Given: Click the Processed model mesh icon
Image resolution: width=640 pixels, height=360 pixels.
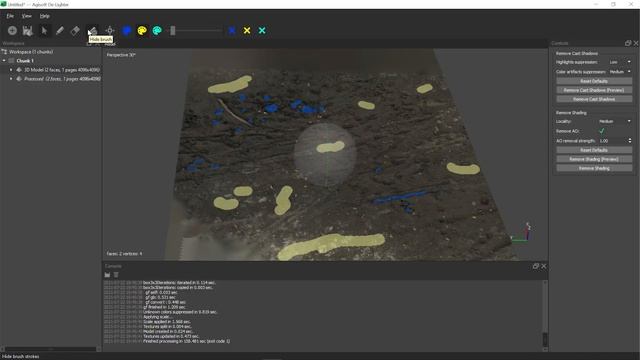Looking at the screenshot, I should (19, 79).
